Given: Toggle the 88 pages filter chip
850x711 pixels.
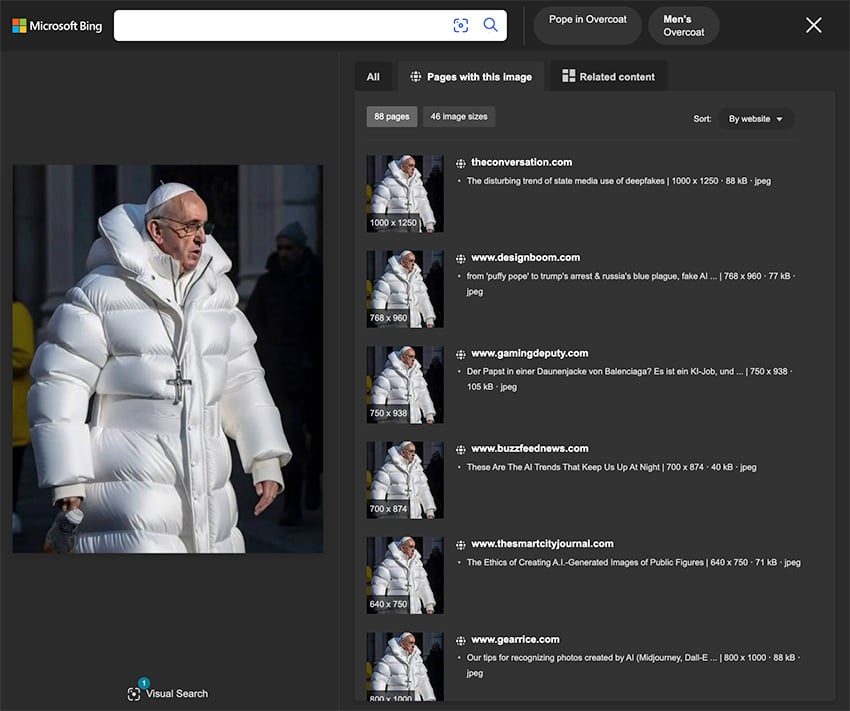Looking at the screenshot, I should pos(391,116).
